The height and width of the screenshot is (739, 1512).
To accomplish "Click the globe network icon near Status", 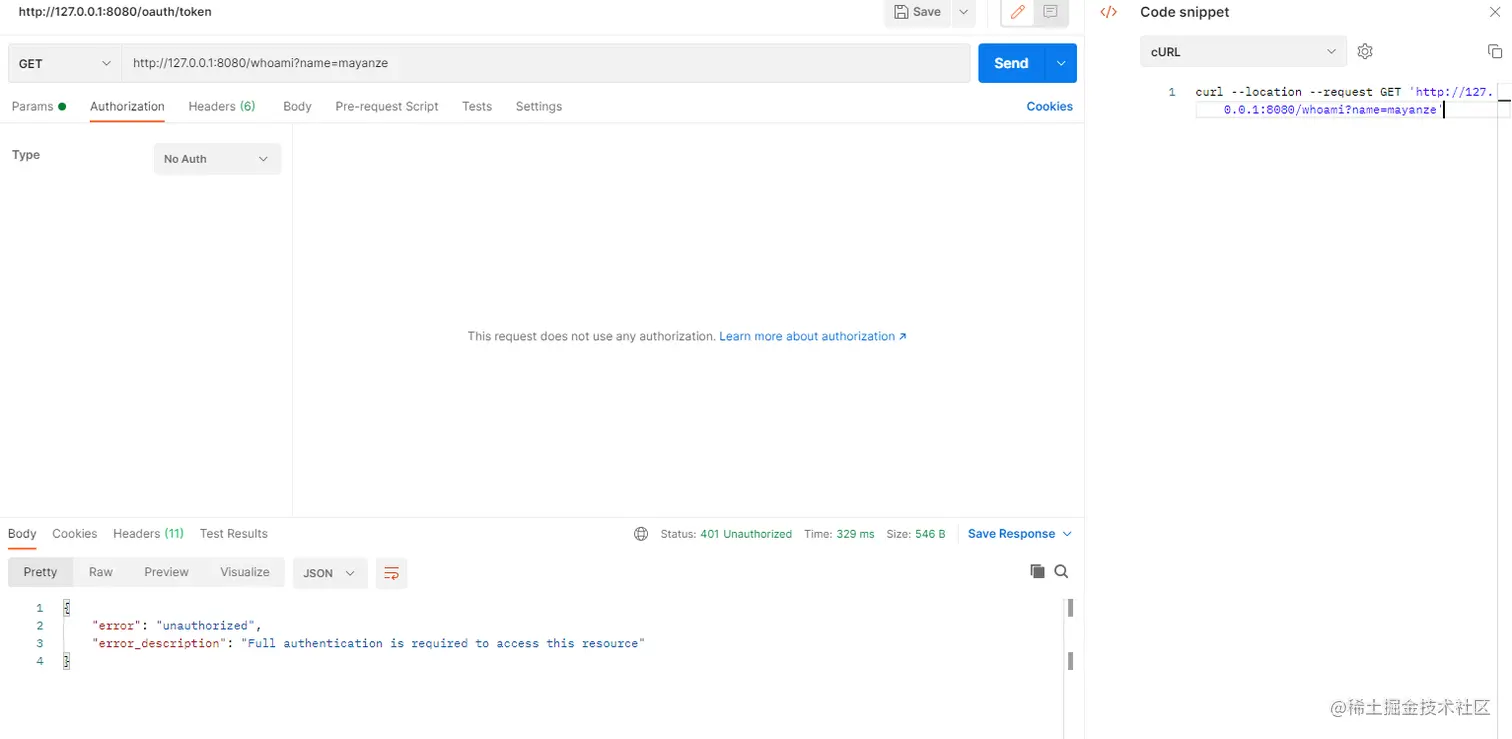I will coord(641,534).
